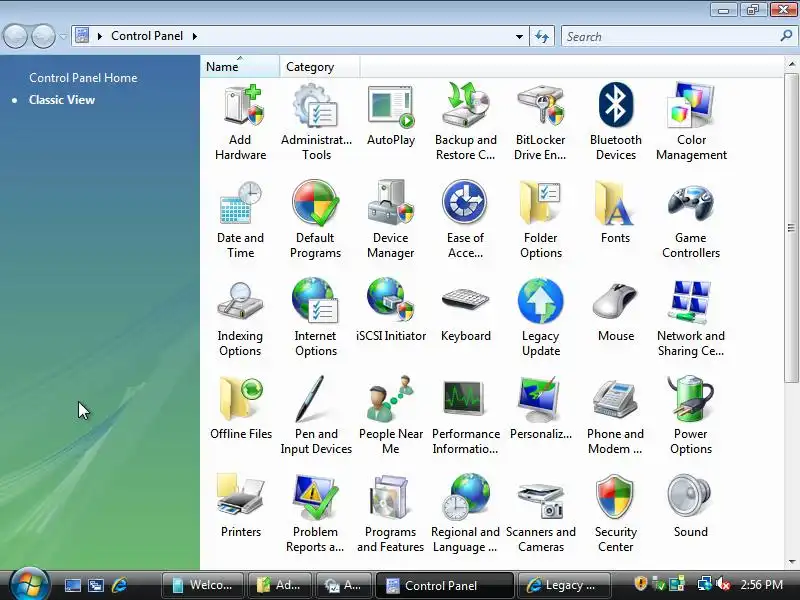This screenshot has width=800, height=600.
Task: Click the muted volume tray icon
Action: tap(722, 584)
